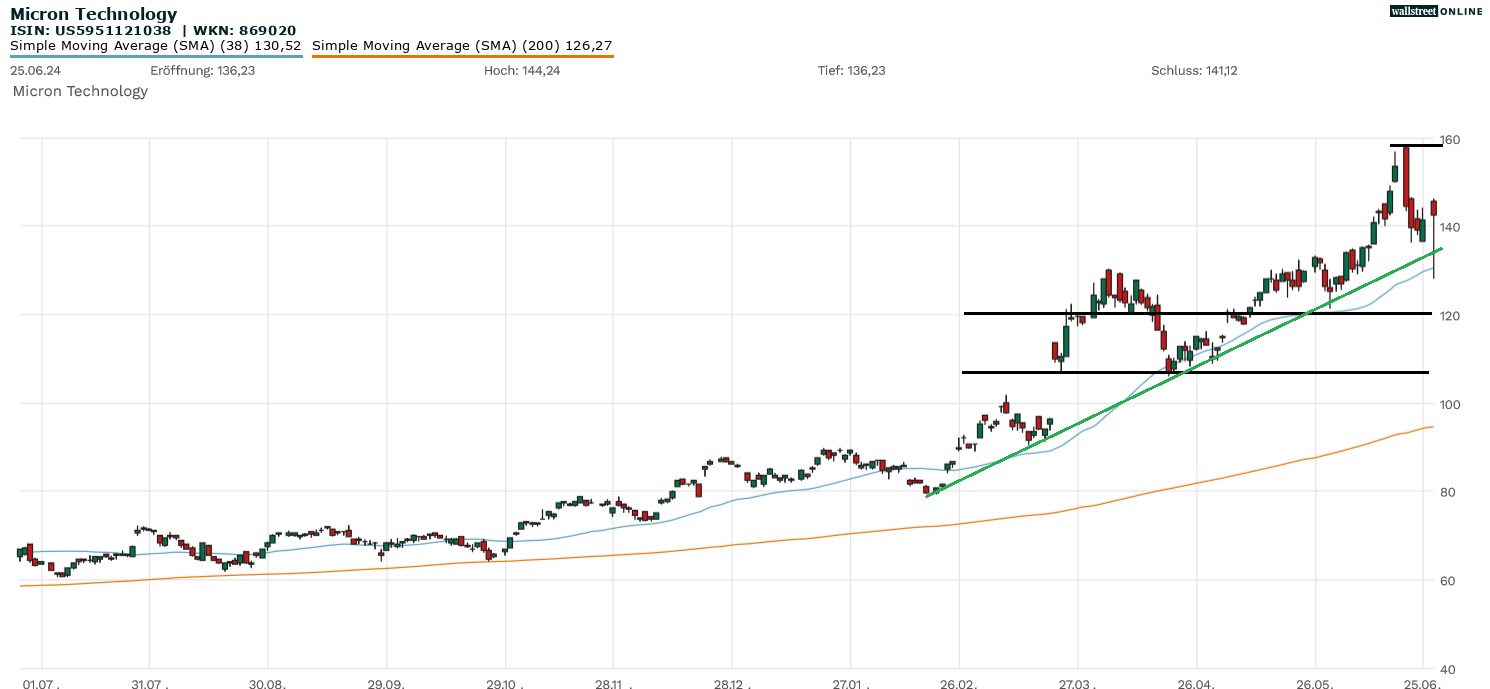Click the WKN 869020 text

click(x=244, y=31)
